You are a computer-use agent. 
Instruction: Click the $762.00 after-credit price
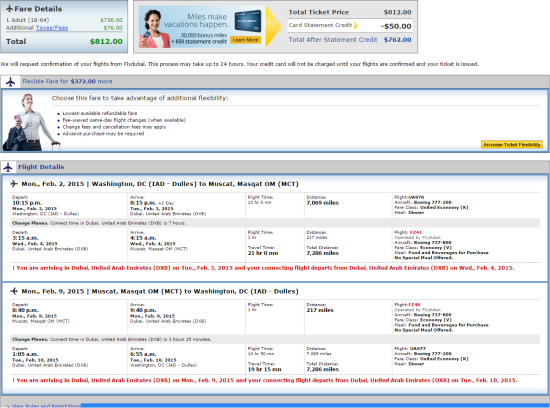coord(397,40)
